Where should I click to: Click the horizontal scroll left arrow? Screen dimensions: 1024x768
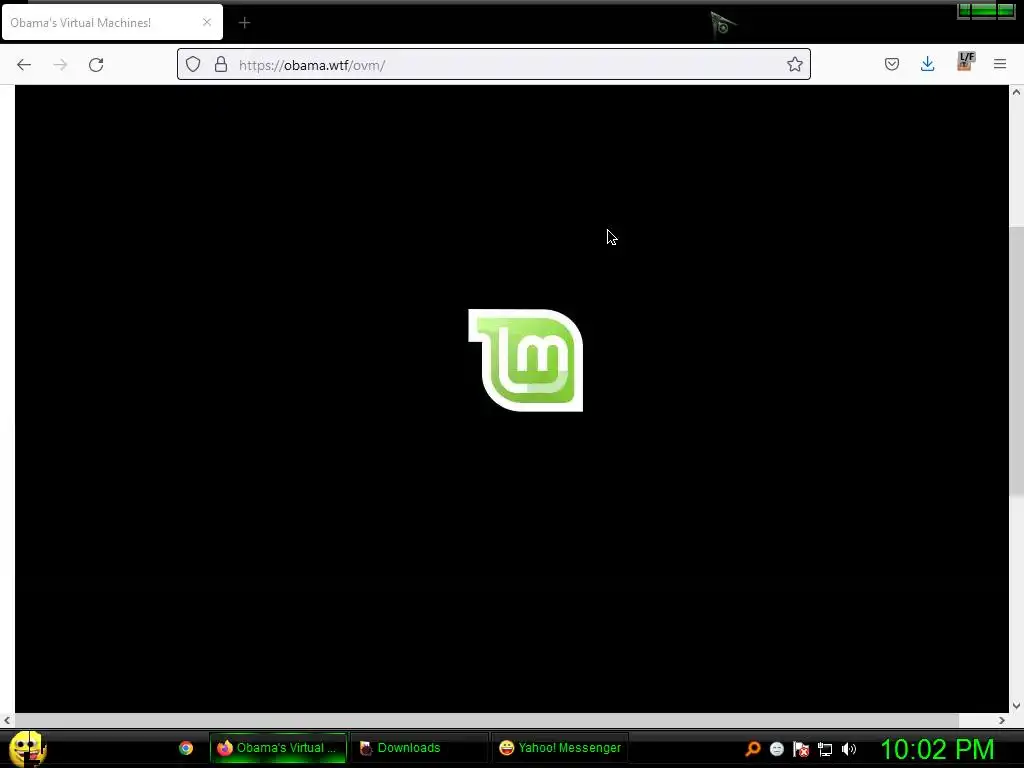pyautogui.click(x=7, y=721)
